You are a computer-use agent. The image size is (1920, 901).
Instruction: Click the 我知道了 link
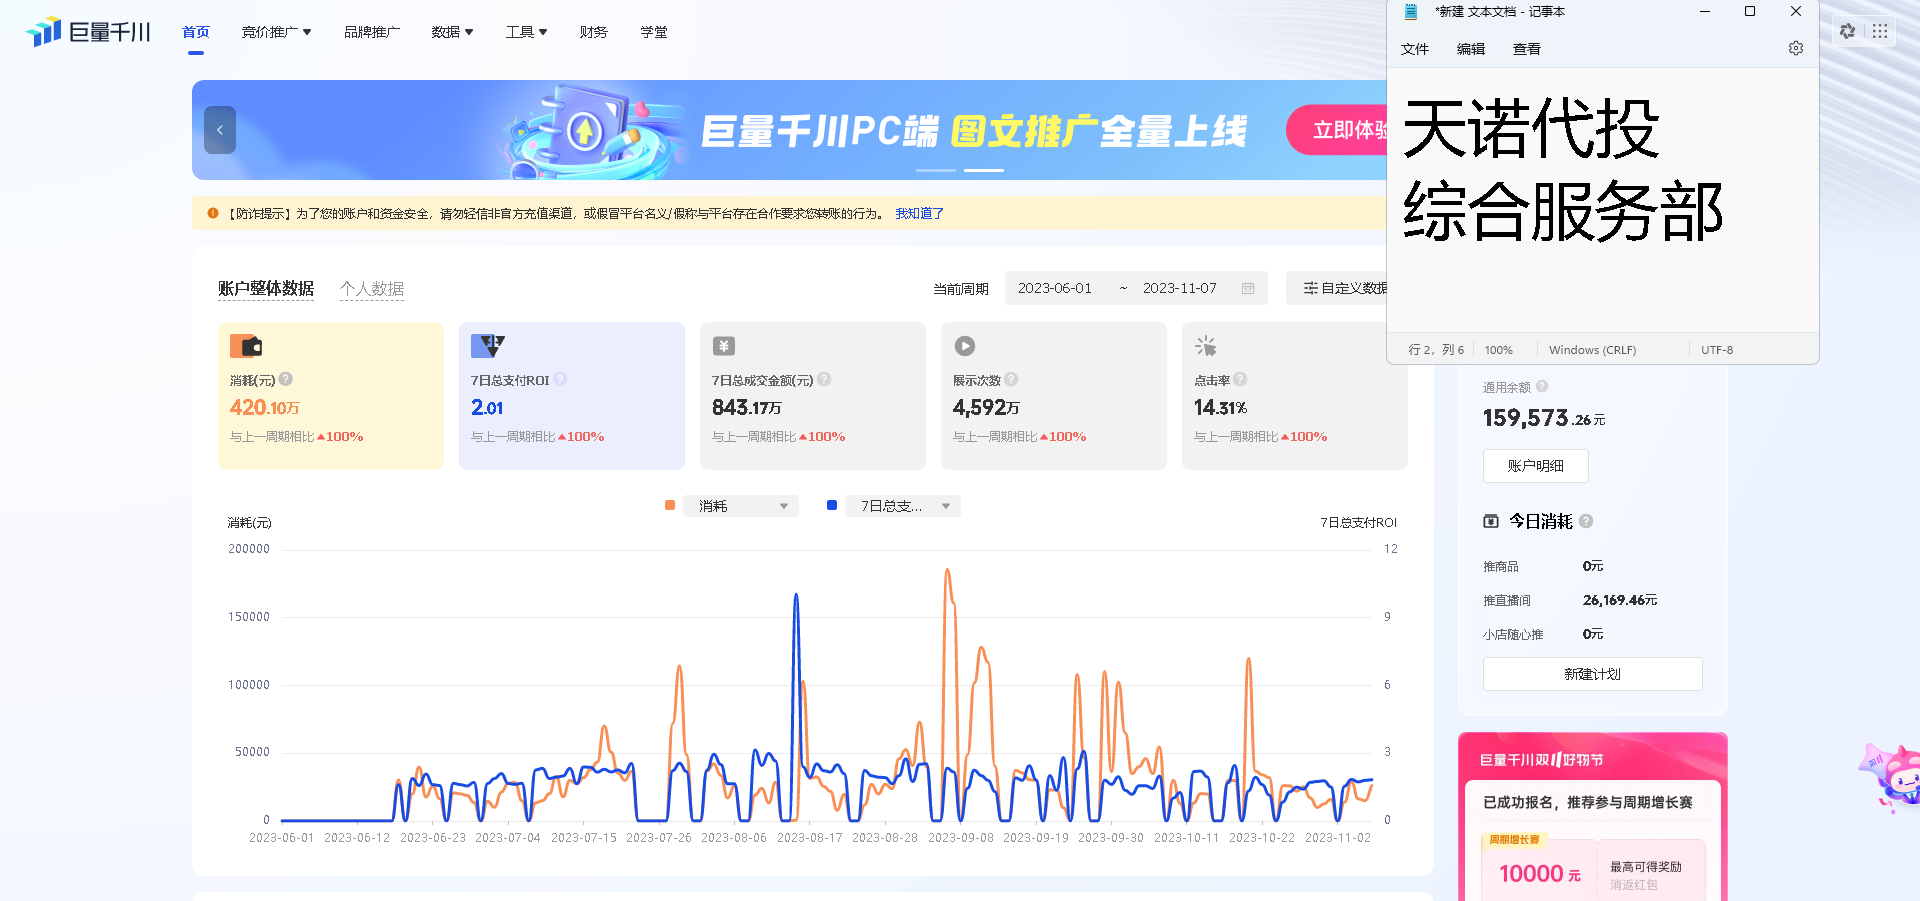[x=920, y=213]
